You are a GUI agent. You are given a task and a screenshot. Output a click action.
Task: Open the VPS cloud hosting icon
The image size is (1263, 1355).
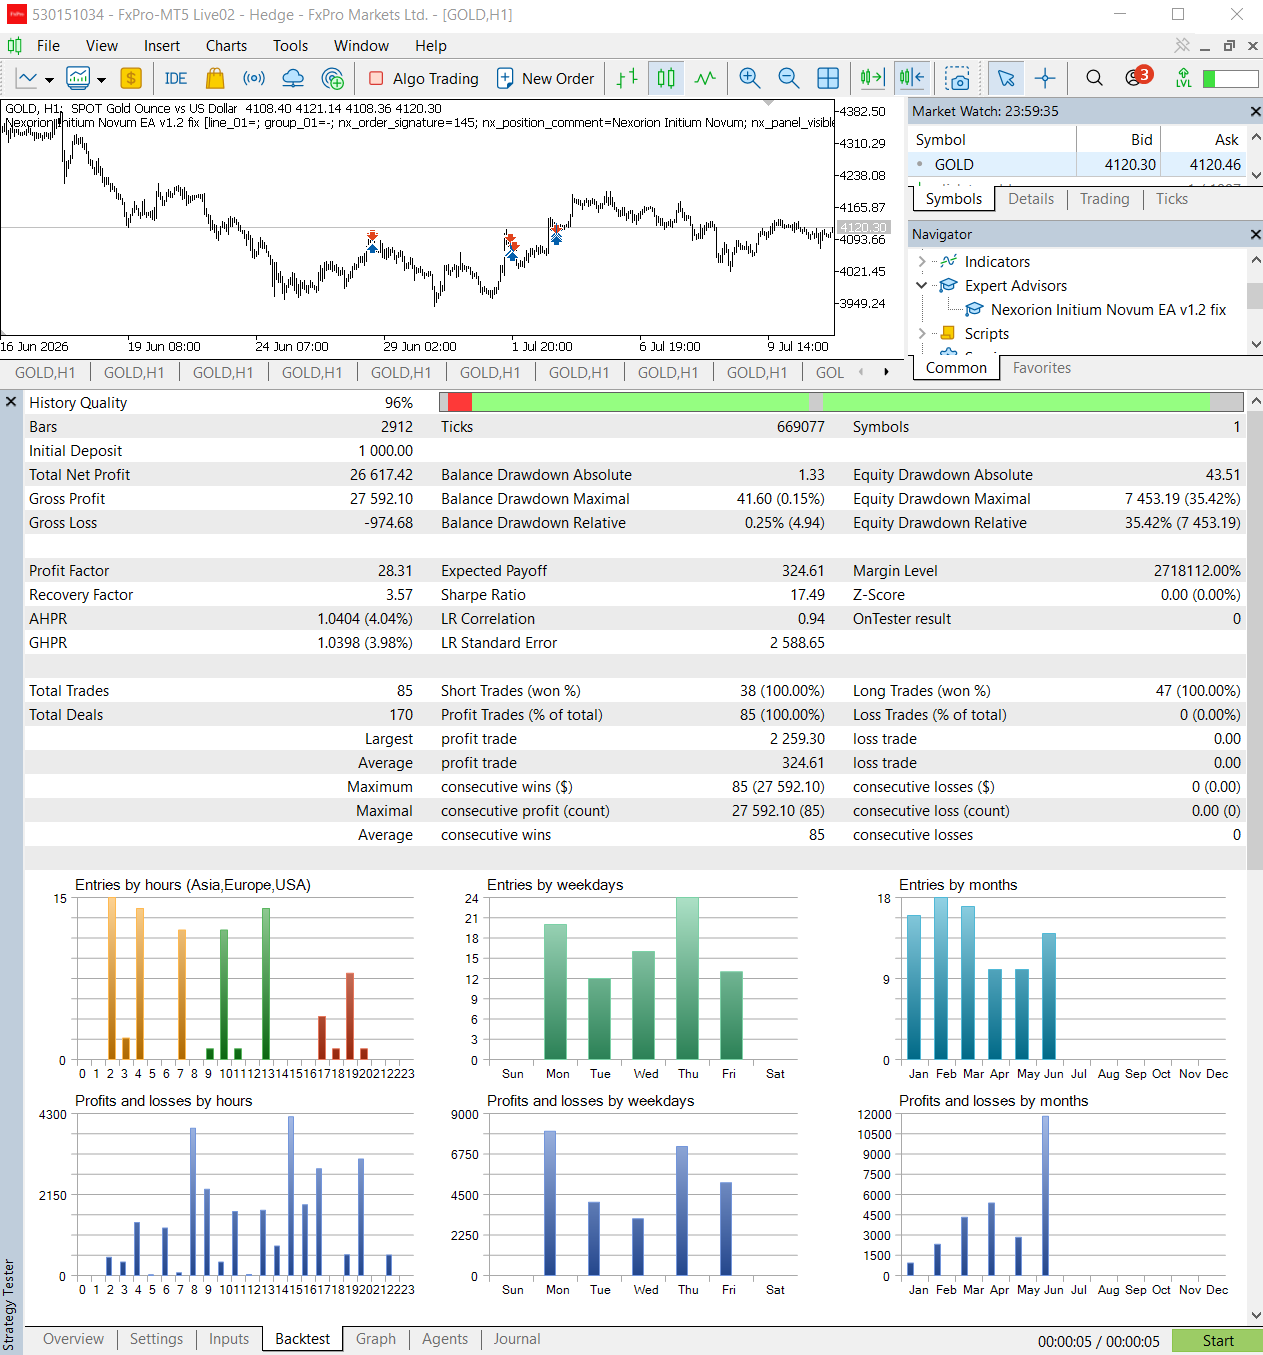[293, 78]
